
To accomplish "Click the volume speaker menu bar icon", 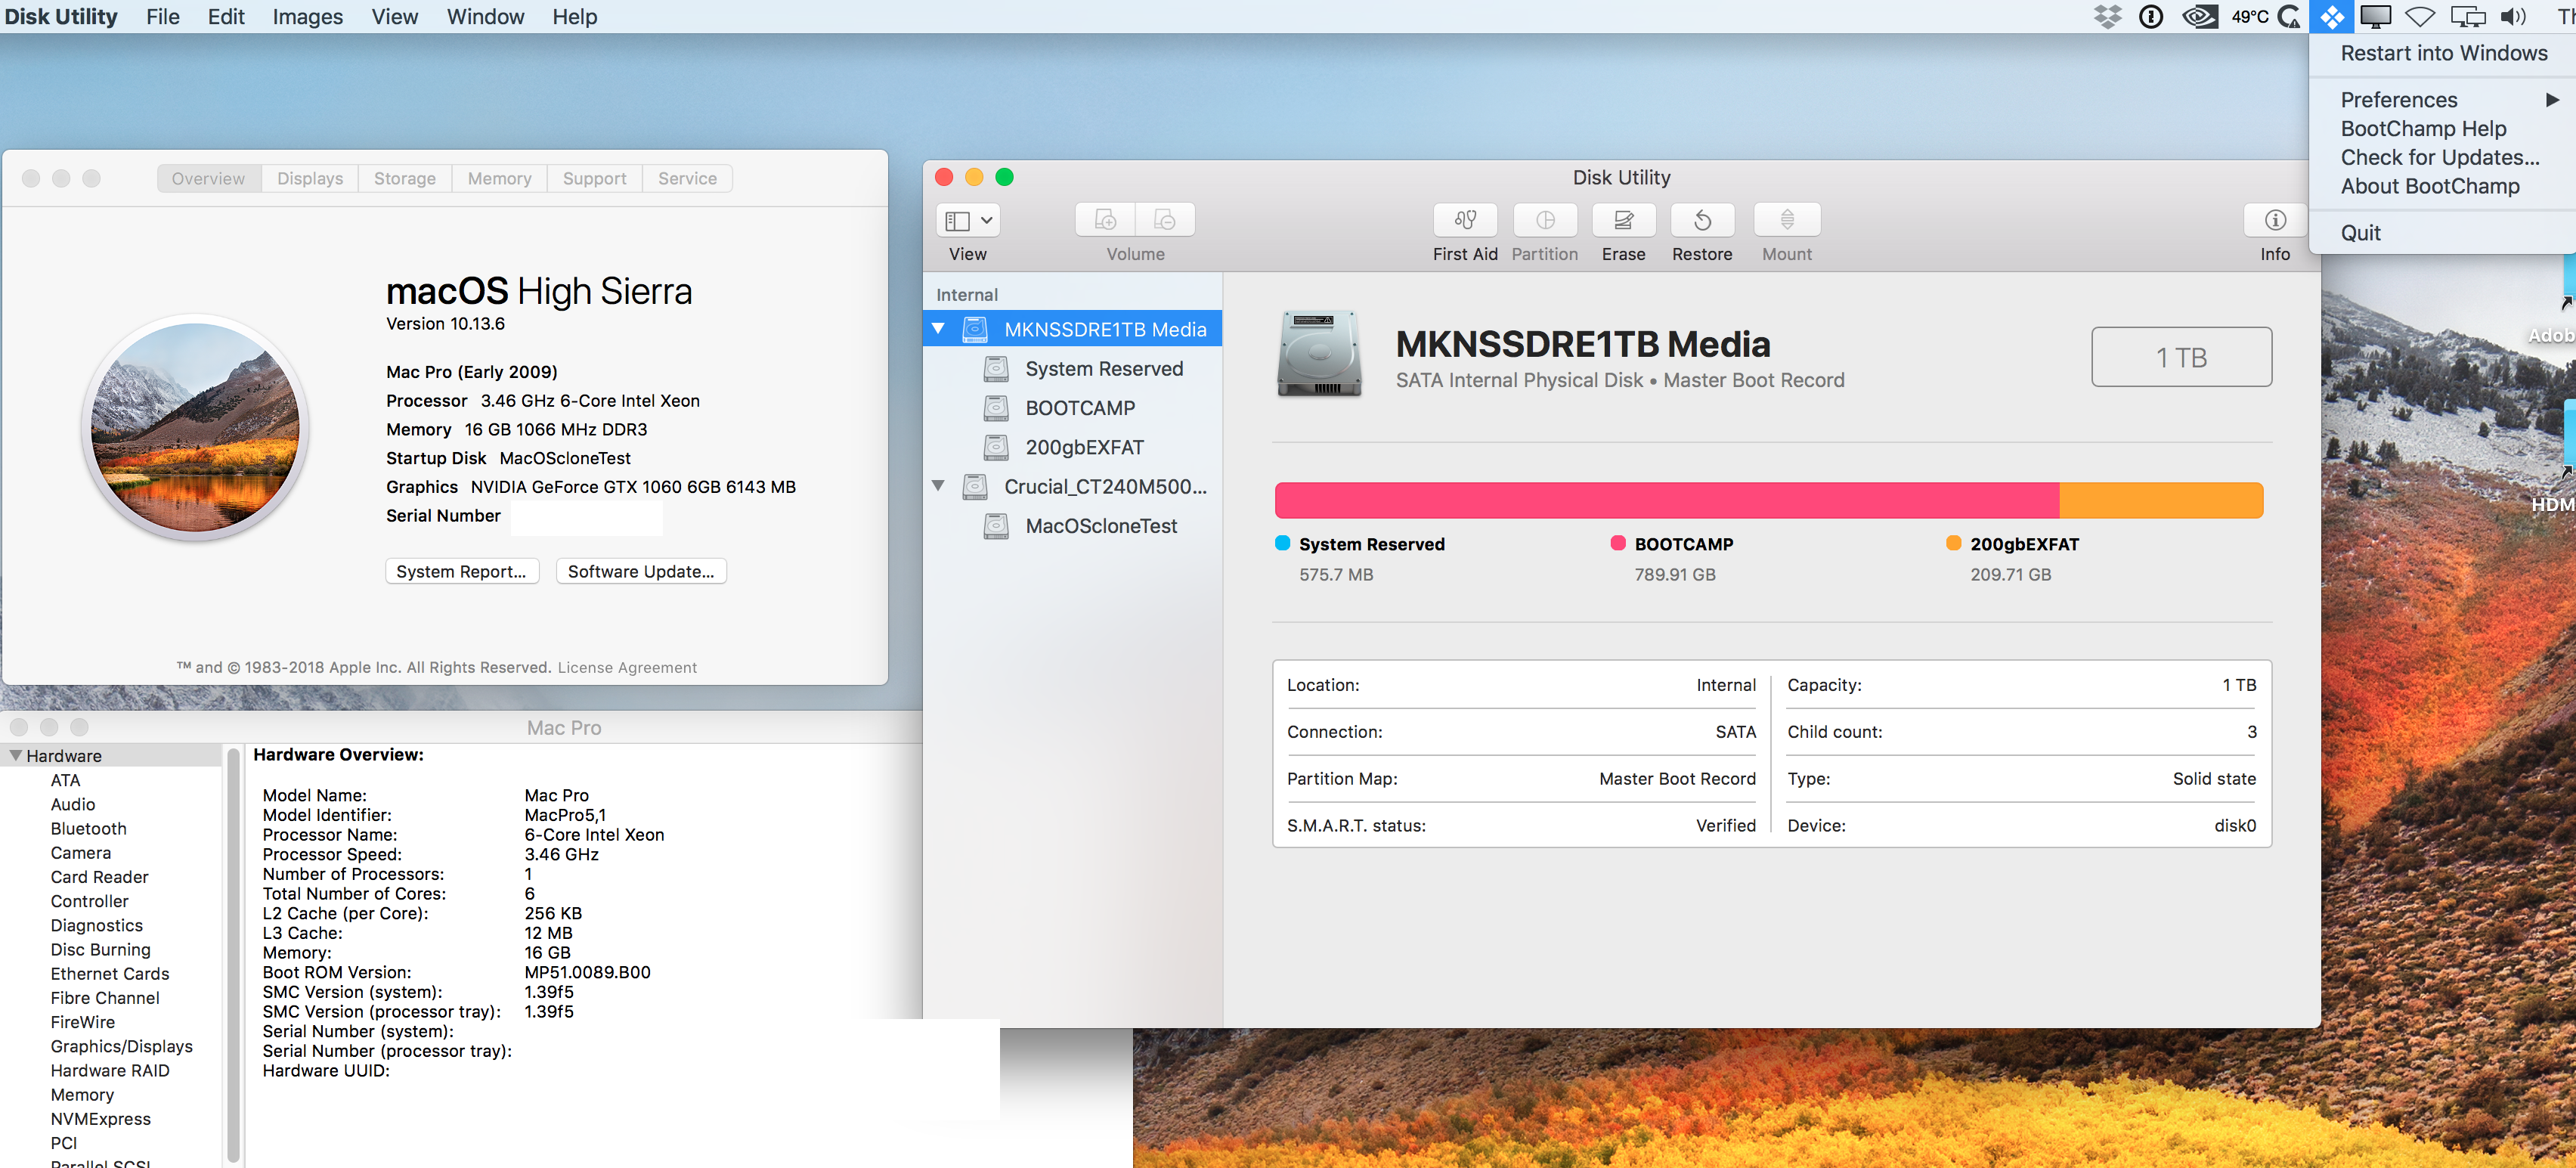I will 2512,16.
